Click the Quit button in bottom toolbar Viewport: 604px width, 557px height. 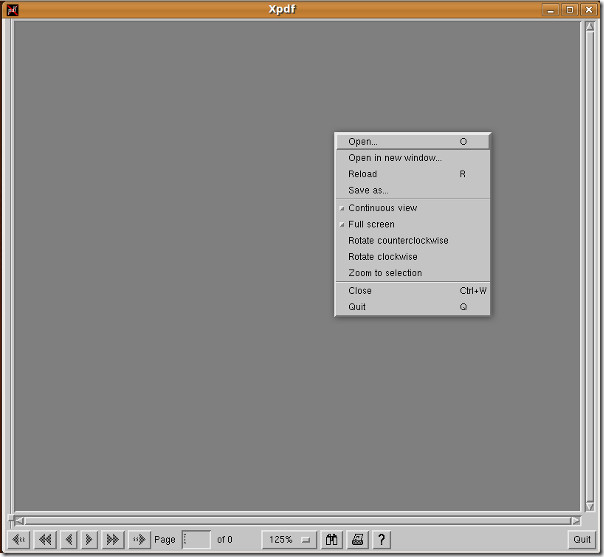click(582, 540)
